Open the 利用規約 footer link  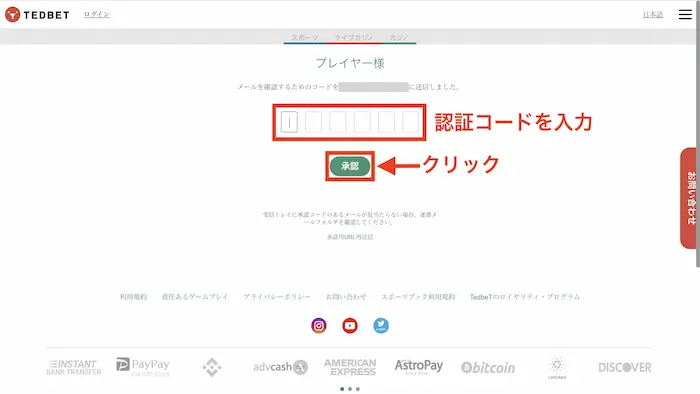tap(133, 297)
